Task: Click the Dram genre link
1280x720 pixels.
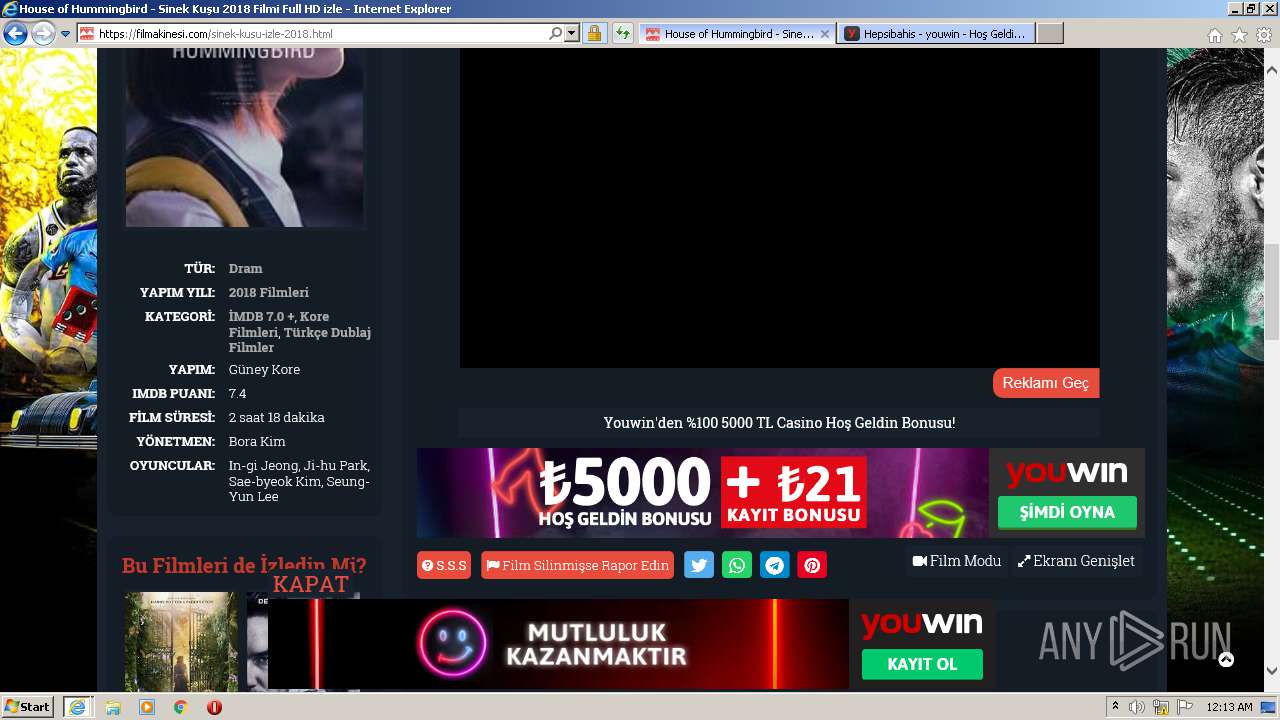Action: [x=245, y=269]
